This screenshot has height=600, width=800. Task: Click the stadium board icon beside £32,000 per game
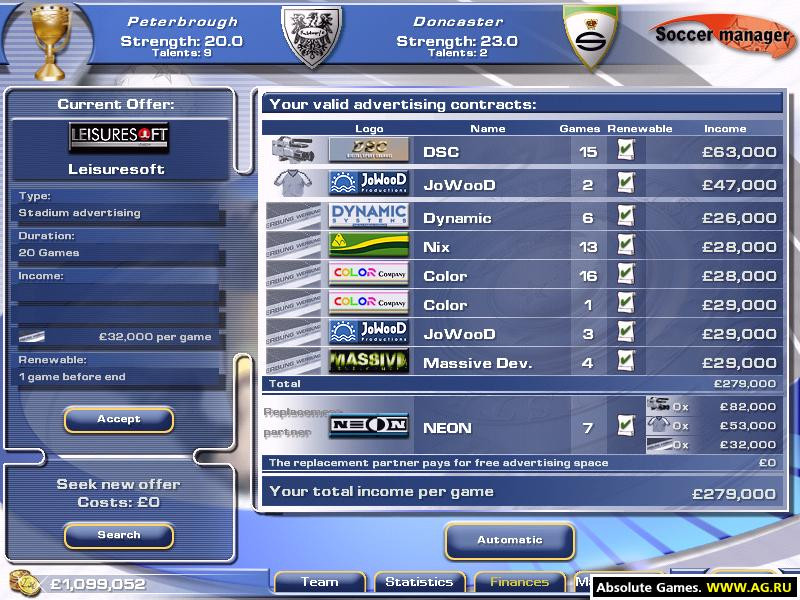click(x=32, y=336)
